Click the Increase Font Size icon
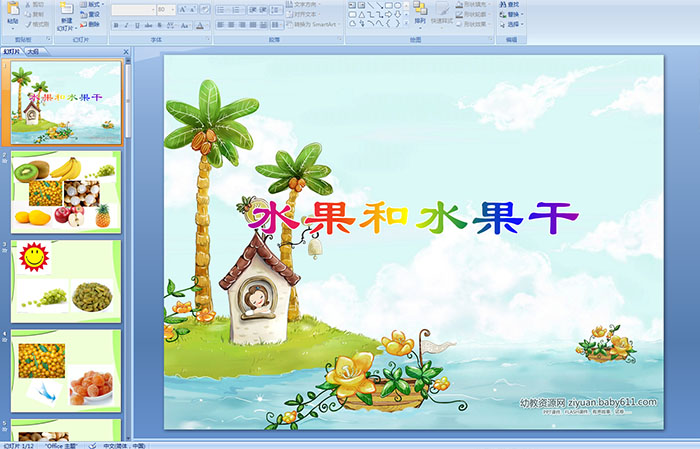Viewport: 700px width, 449px height. (183, 9)
